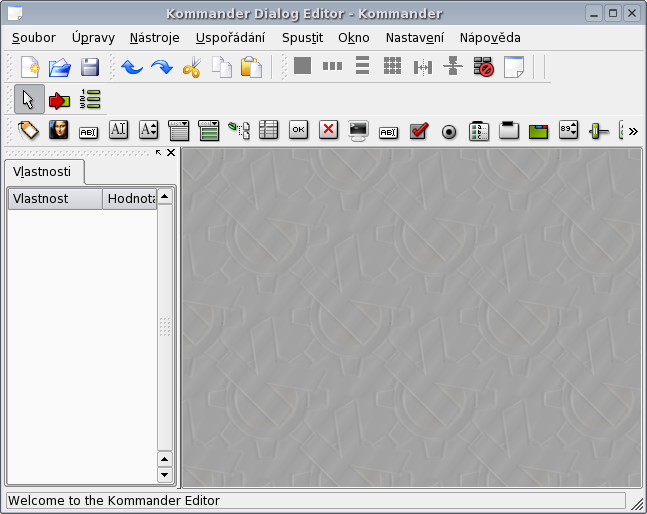Screen dimensions: 647x514
Task: Open the Okno menu
Action: click(x=354, y=38)
